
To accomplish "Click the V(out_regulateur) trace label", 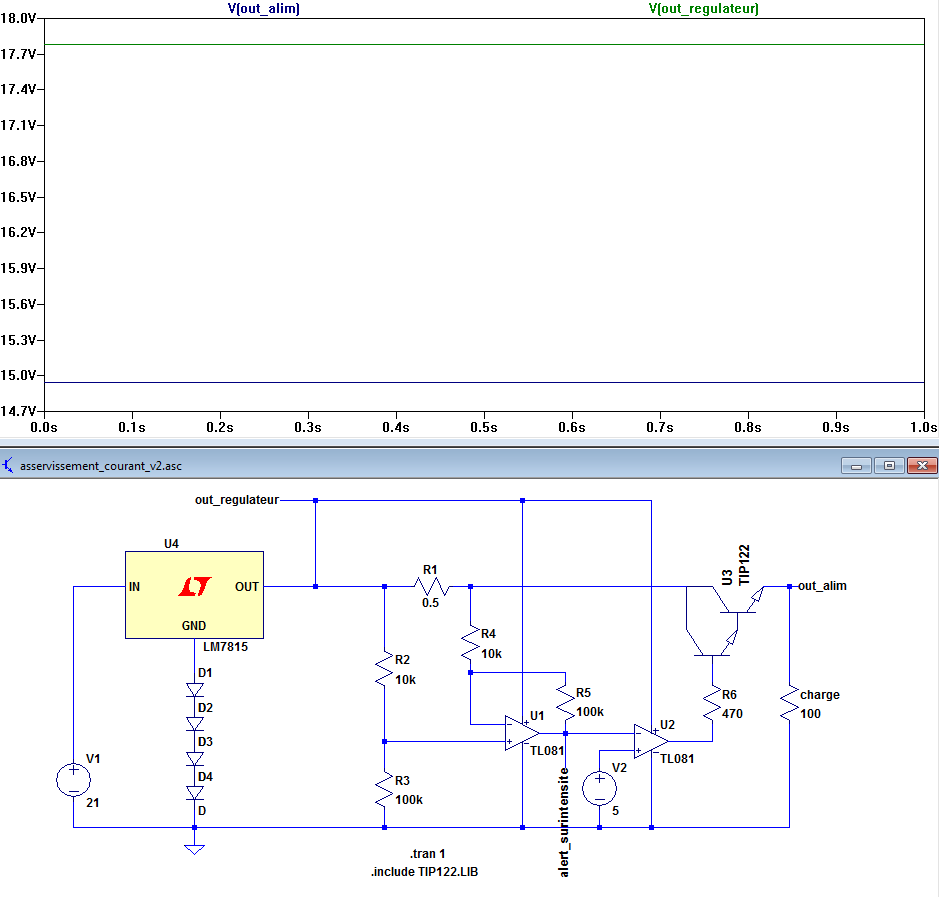I will [x=704, y=8].
